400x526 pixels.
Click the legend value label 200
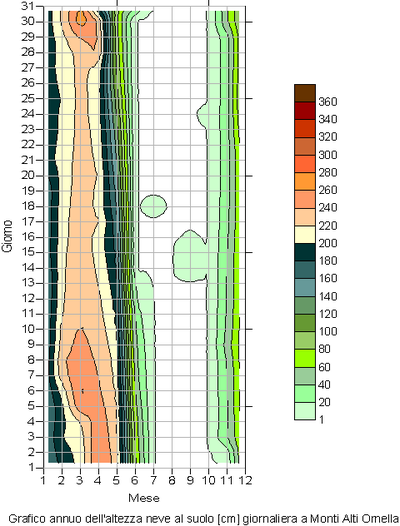pyautogui.click(x=328, y=243)
